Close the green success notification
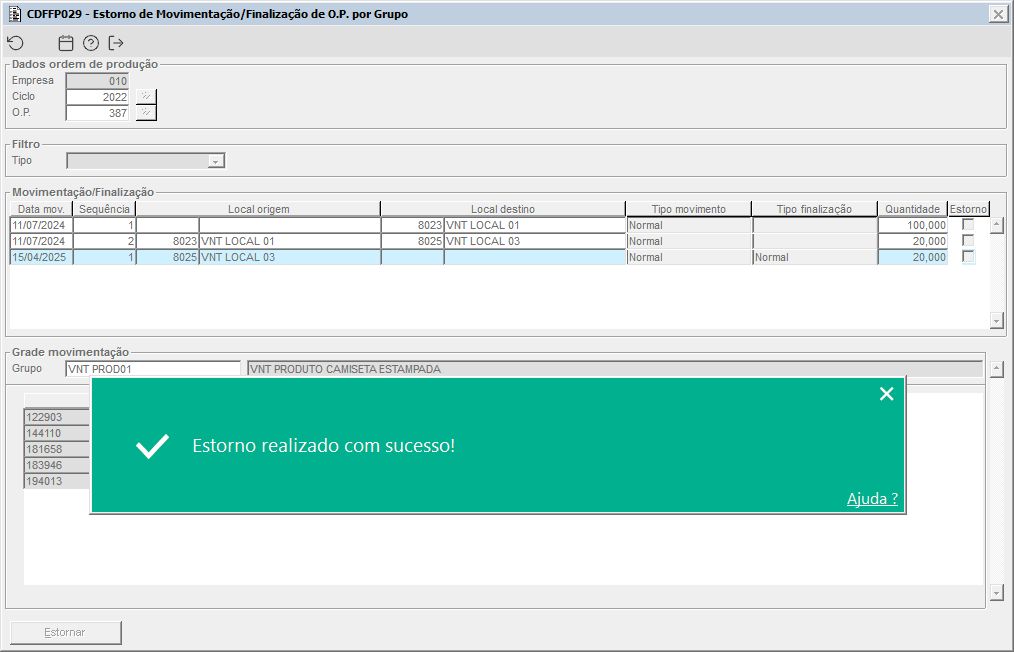Image resolution: width=1014 pixels, height=652 pixels. coord(887,394)
